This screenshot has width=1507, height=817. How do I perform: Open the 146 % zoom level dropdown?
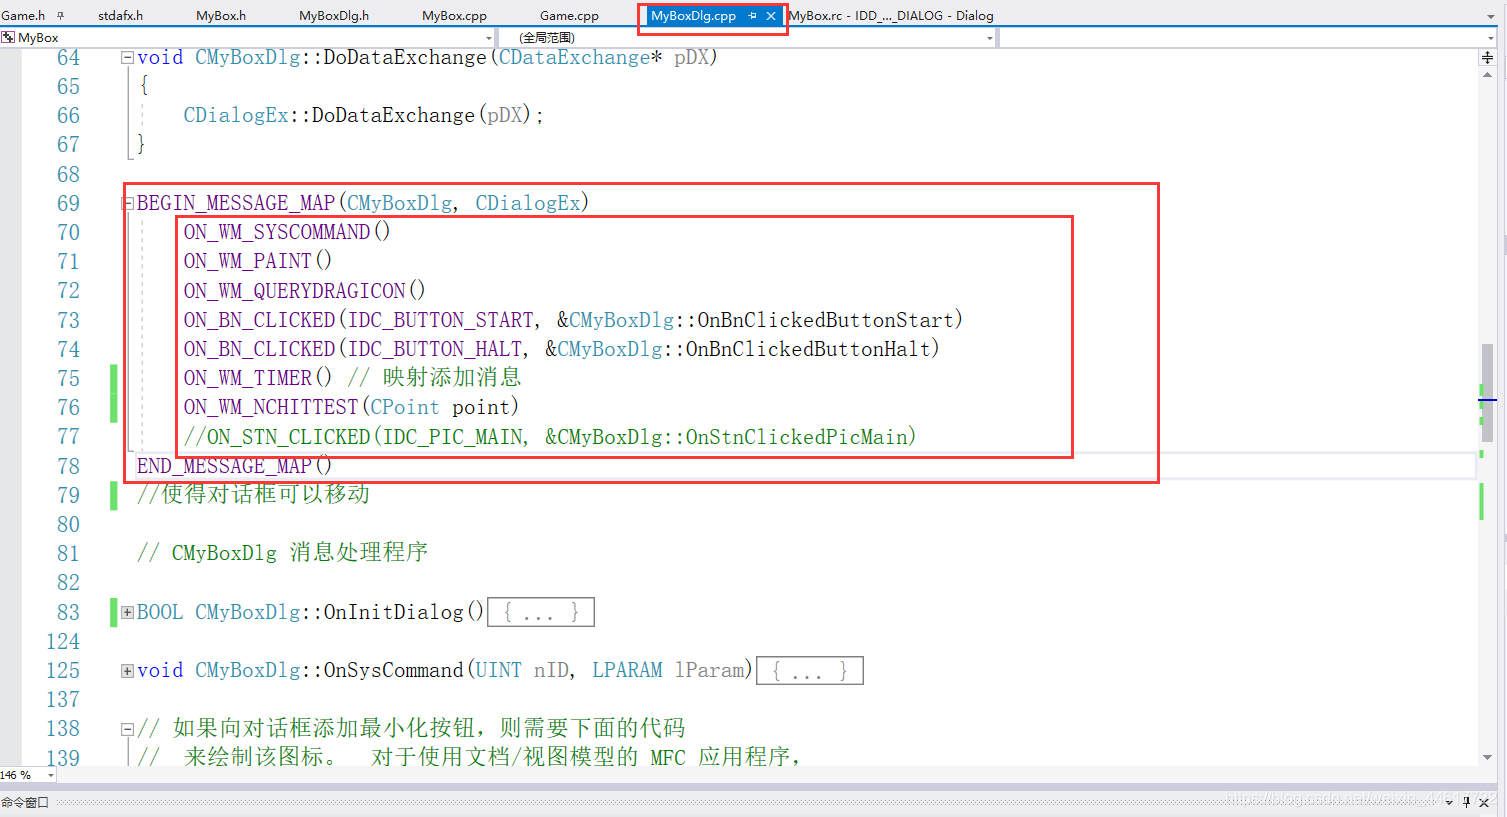coord(51,775)
